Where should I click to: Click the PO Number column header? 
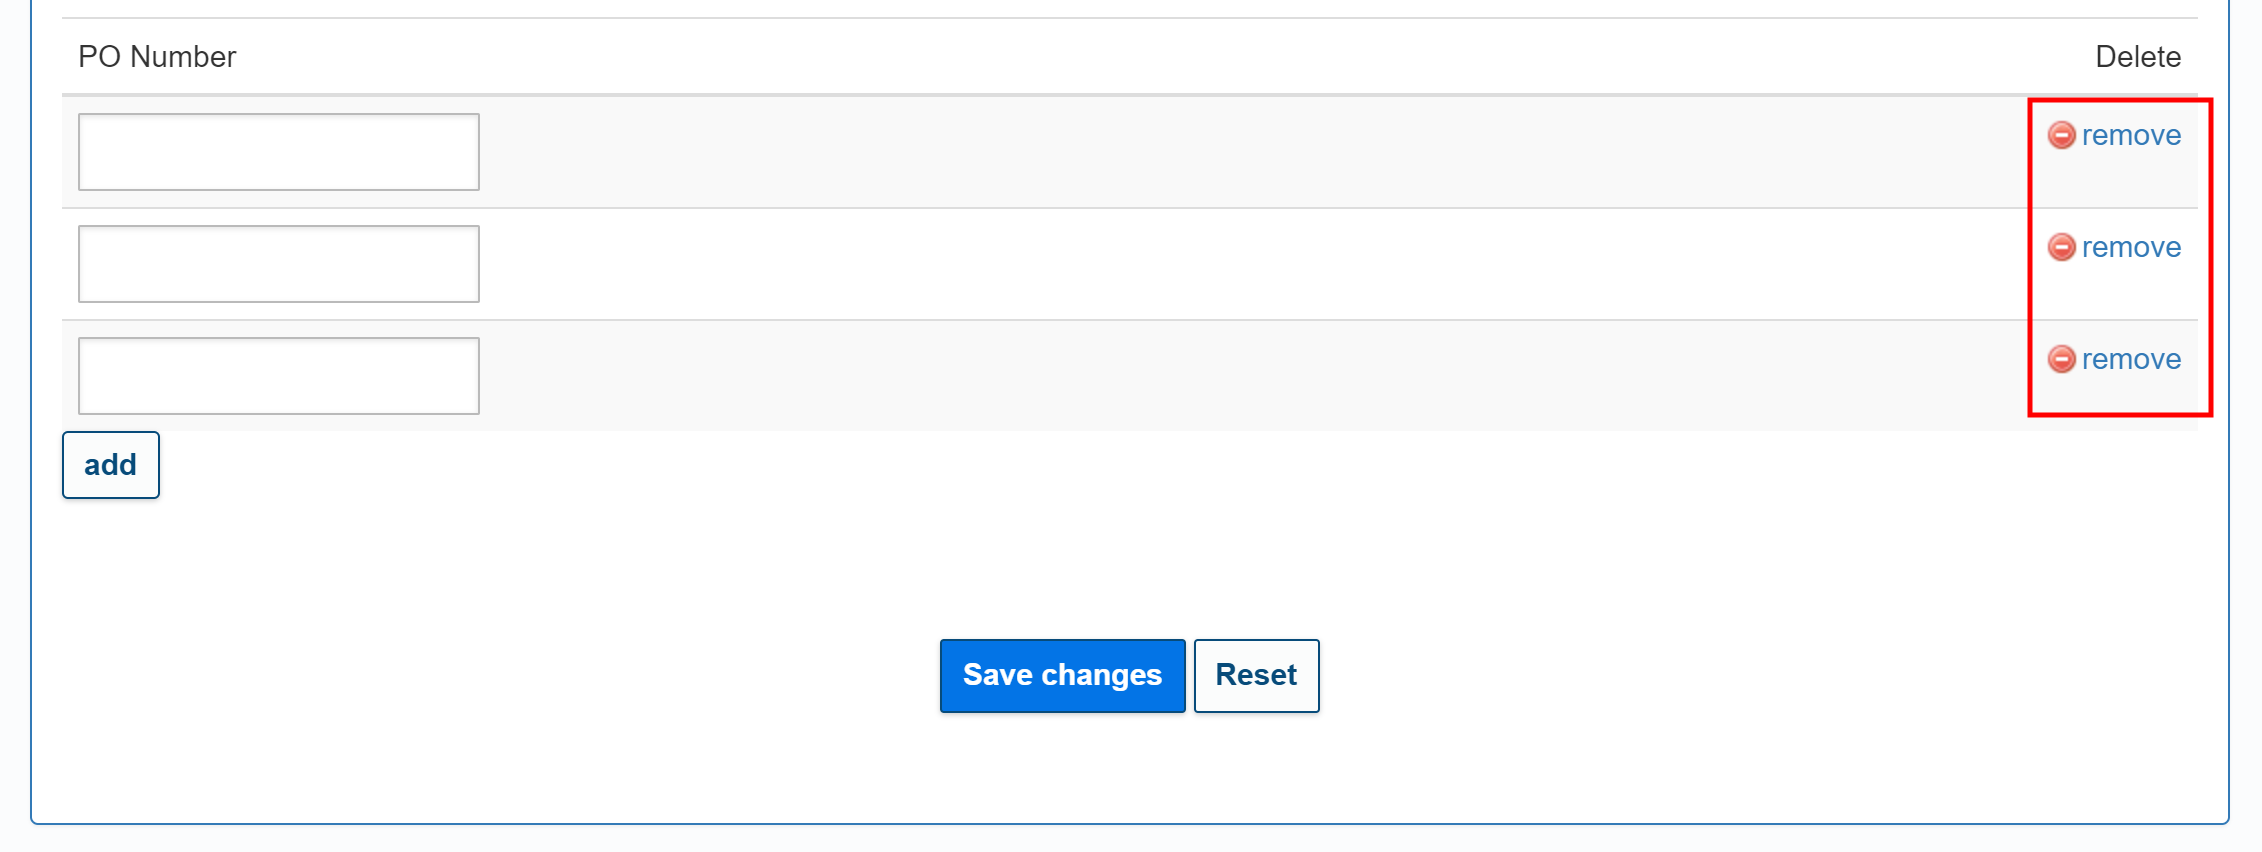click(x=157, y=57)
